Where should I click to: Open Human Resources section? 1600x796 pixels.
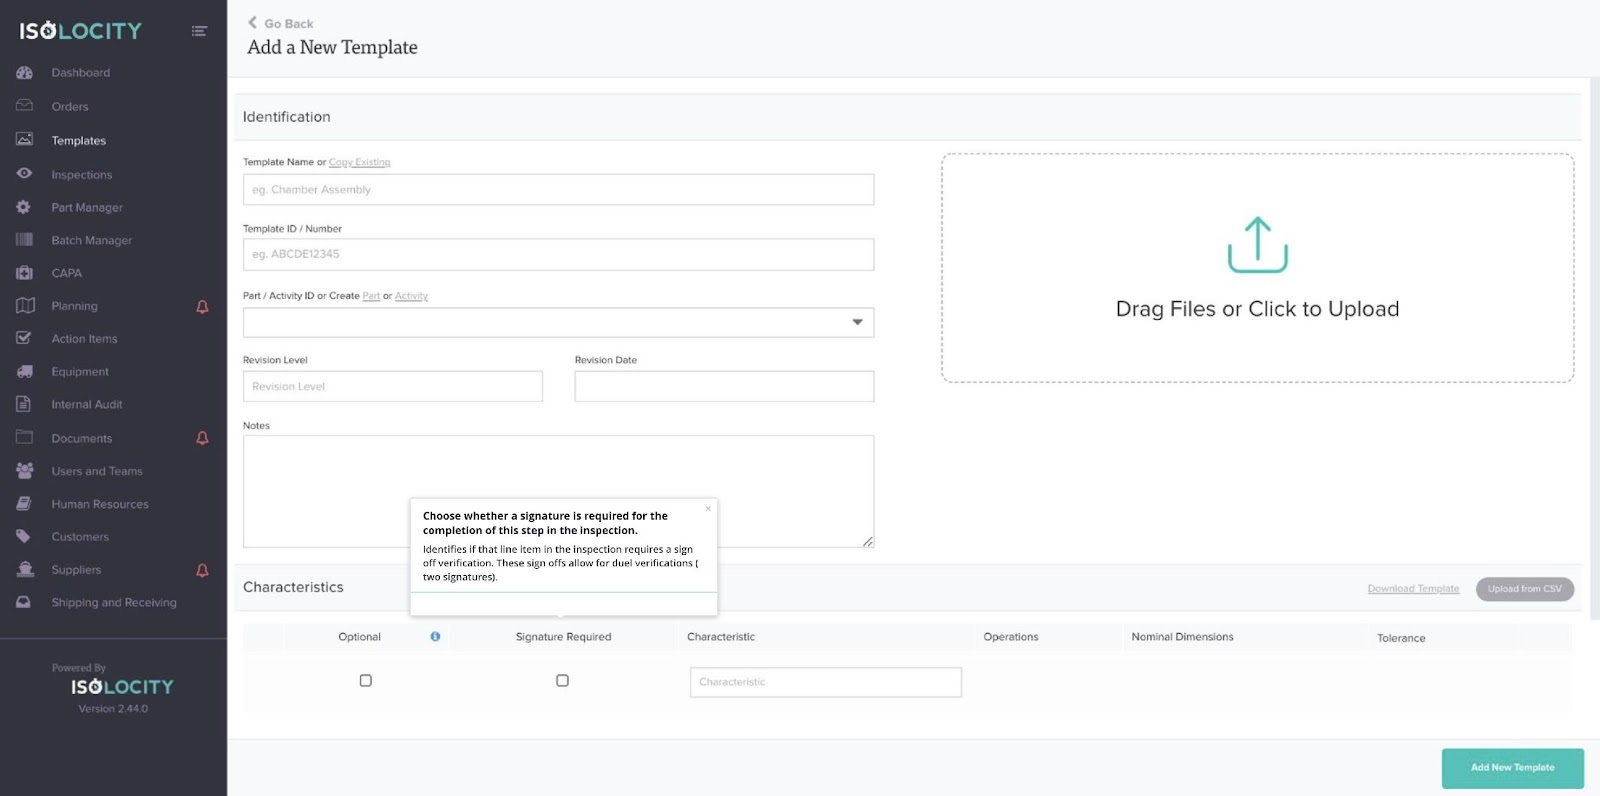click(x=100, y=505)
